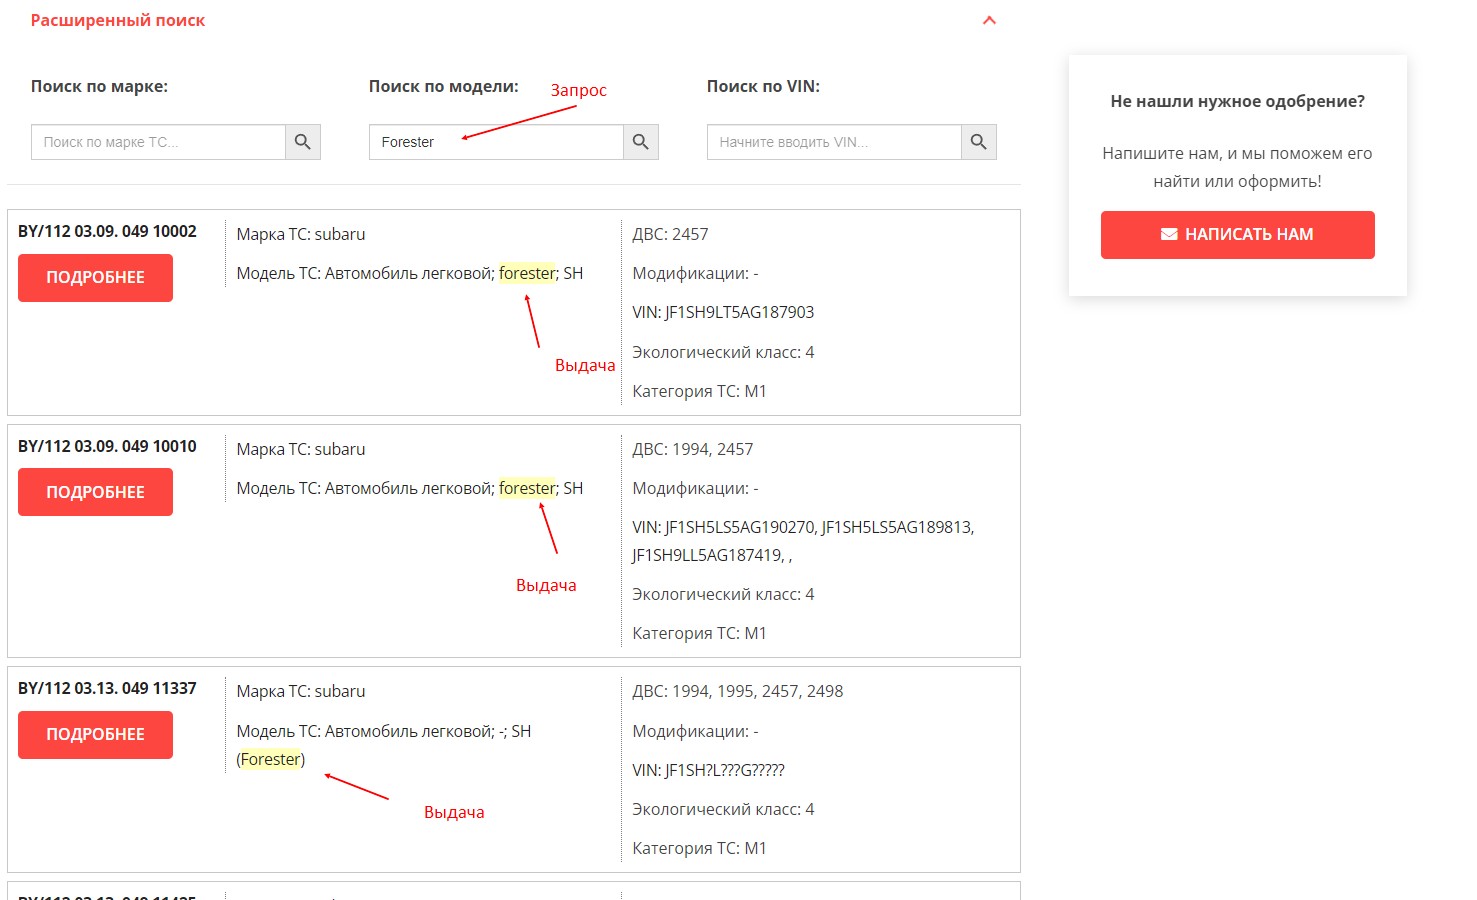Click the VIN search magnifier icon

(x=979, y=142)
